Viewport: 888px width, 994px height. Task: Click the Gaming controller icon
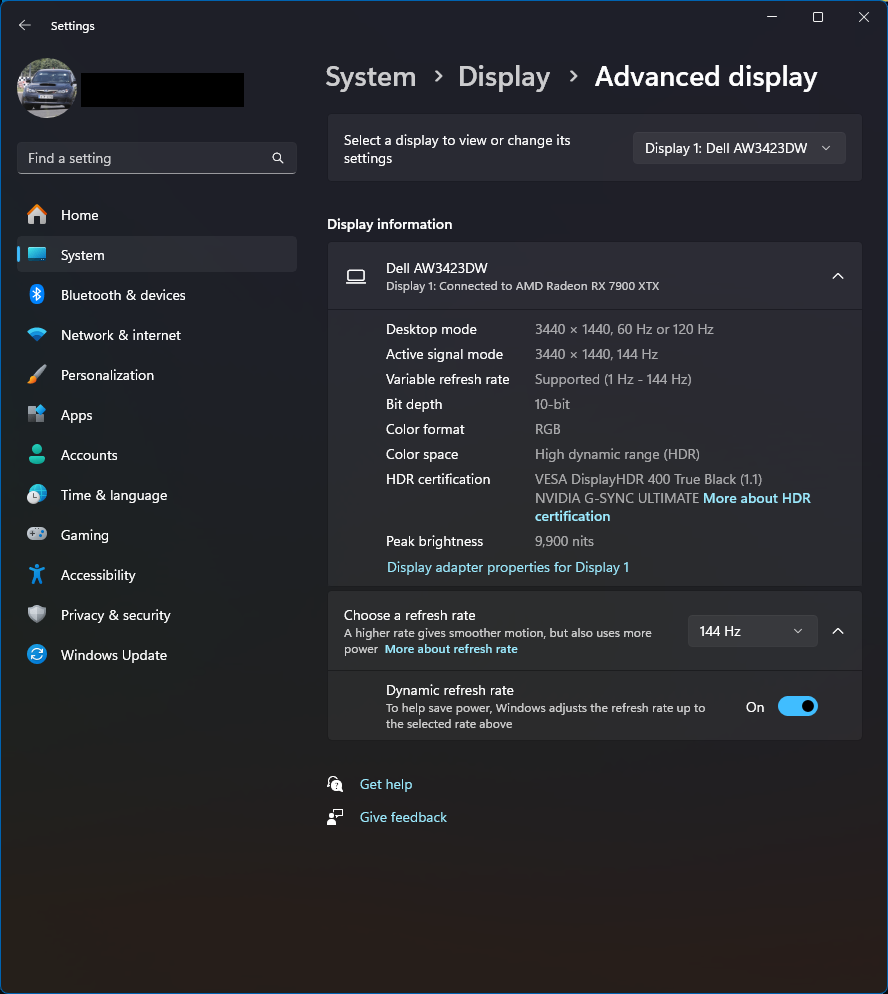(37, 534)
